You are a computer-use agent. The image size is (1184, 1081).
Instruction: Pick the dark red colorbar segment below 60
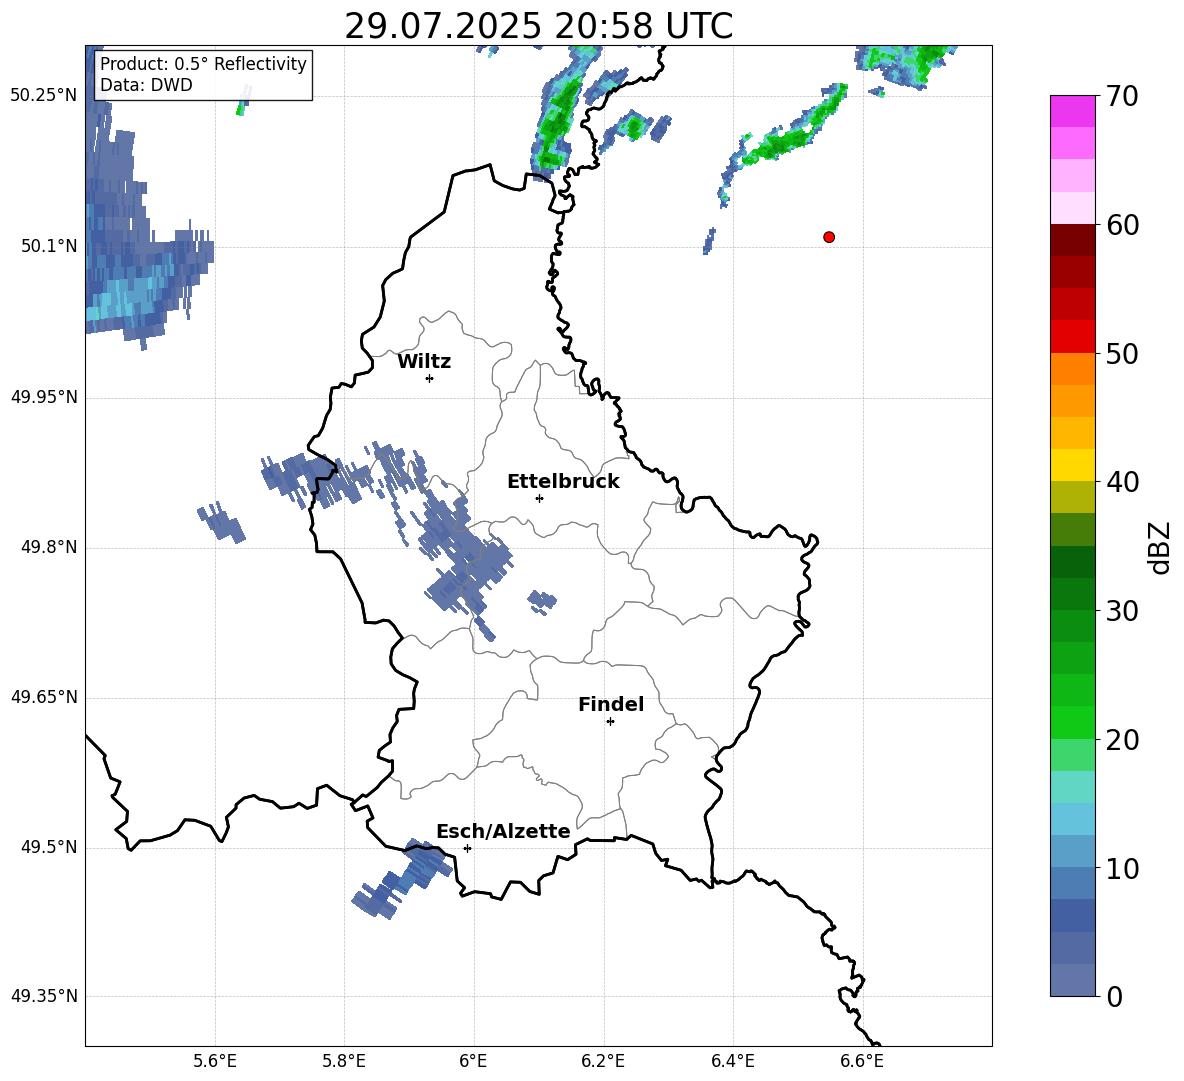click(1072, 240)
